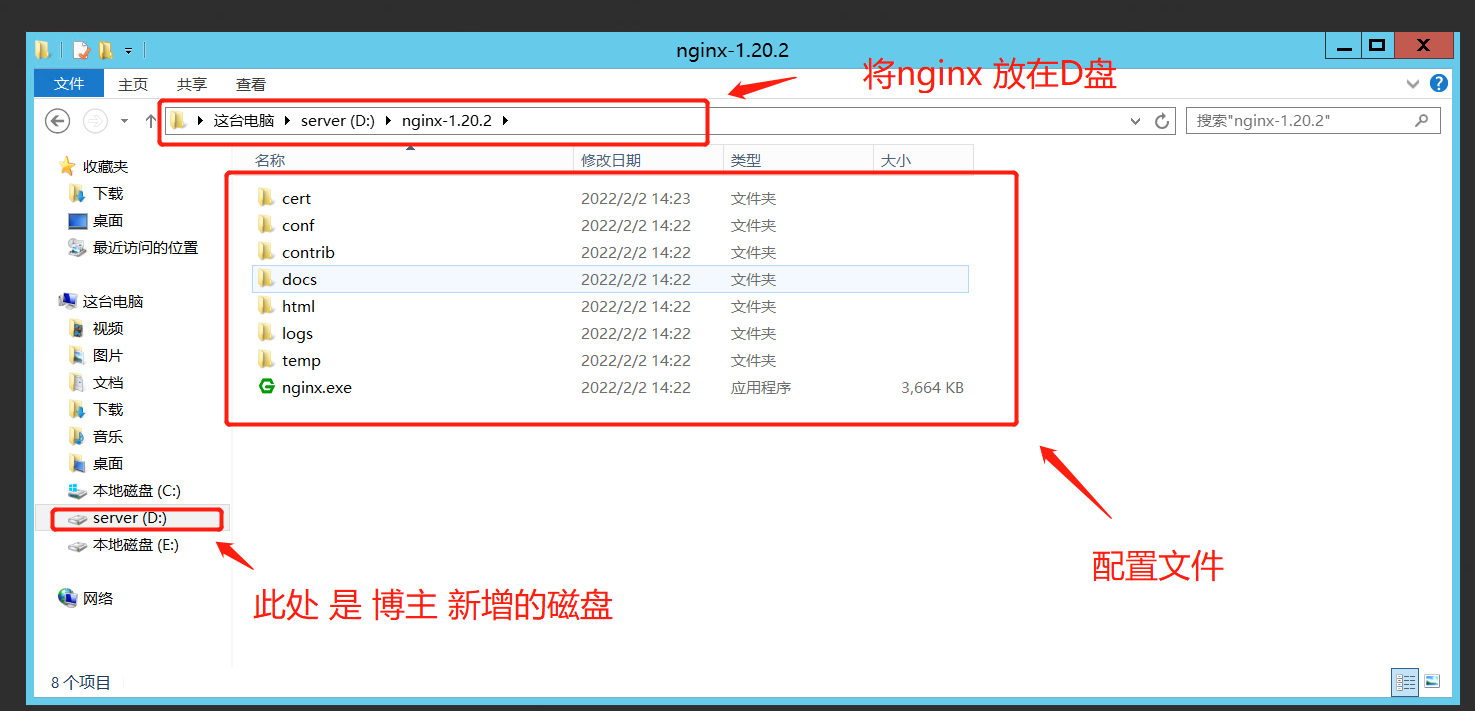
Task: Open the address bar history dropdown
Action: (x=1135, y=121)
